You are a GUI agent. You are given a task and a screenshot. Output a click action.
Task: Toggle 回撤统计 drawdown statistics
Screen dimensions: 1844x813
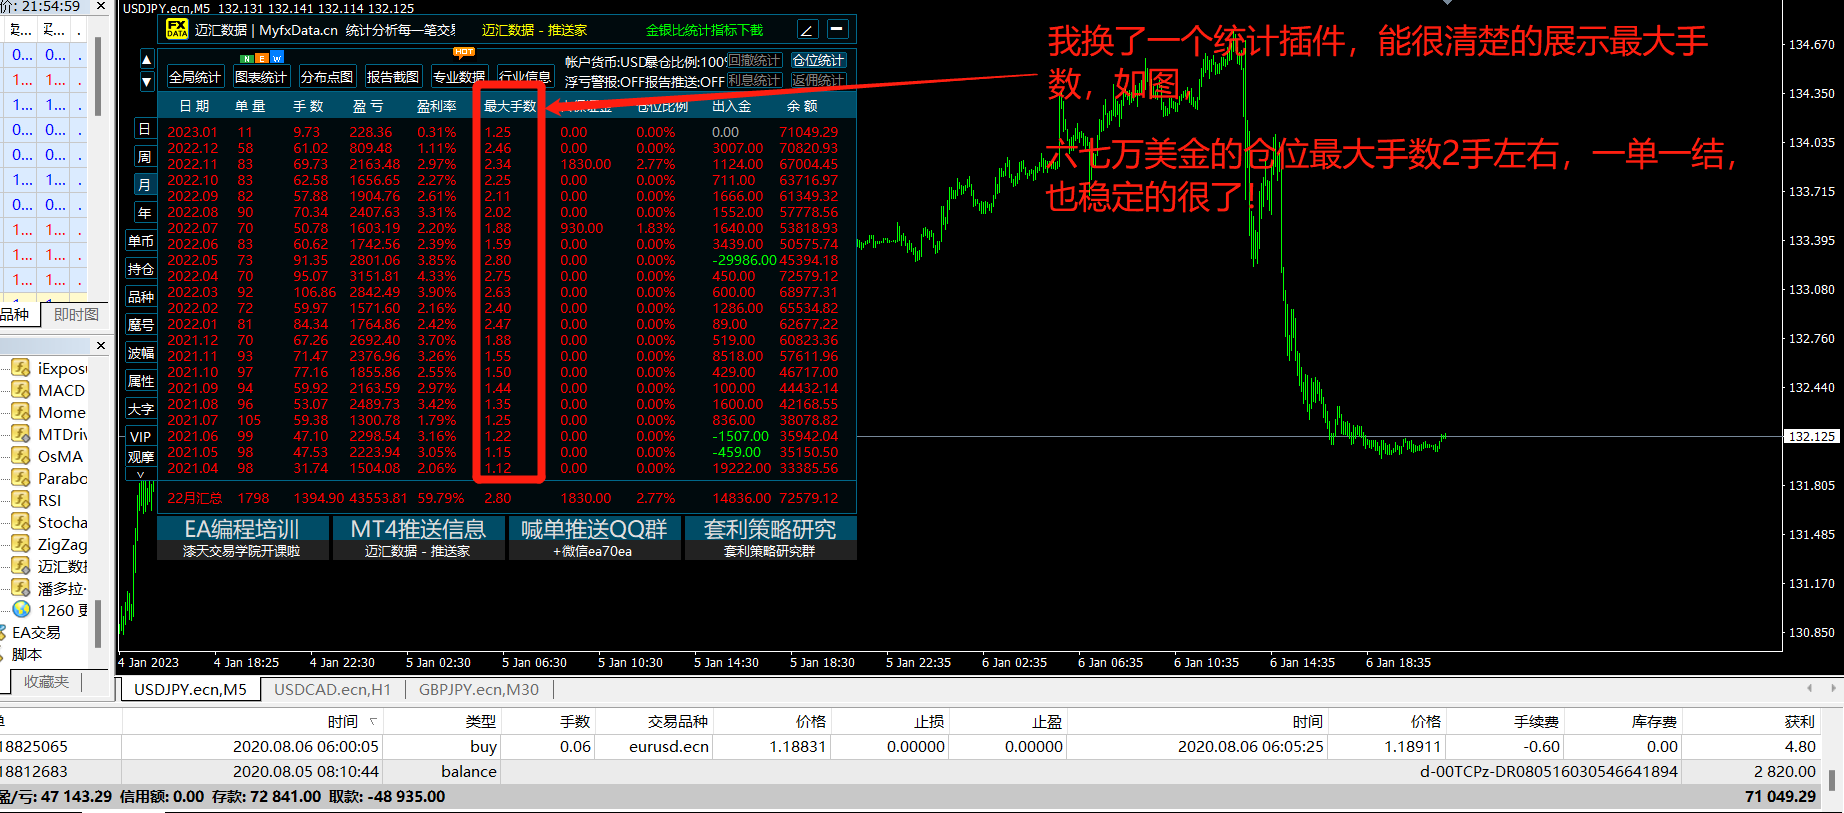[754, 61]
